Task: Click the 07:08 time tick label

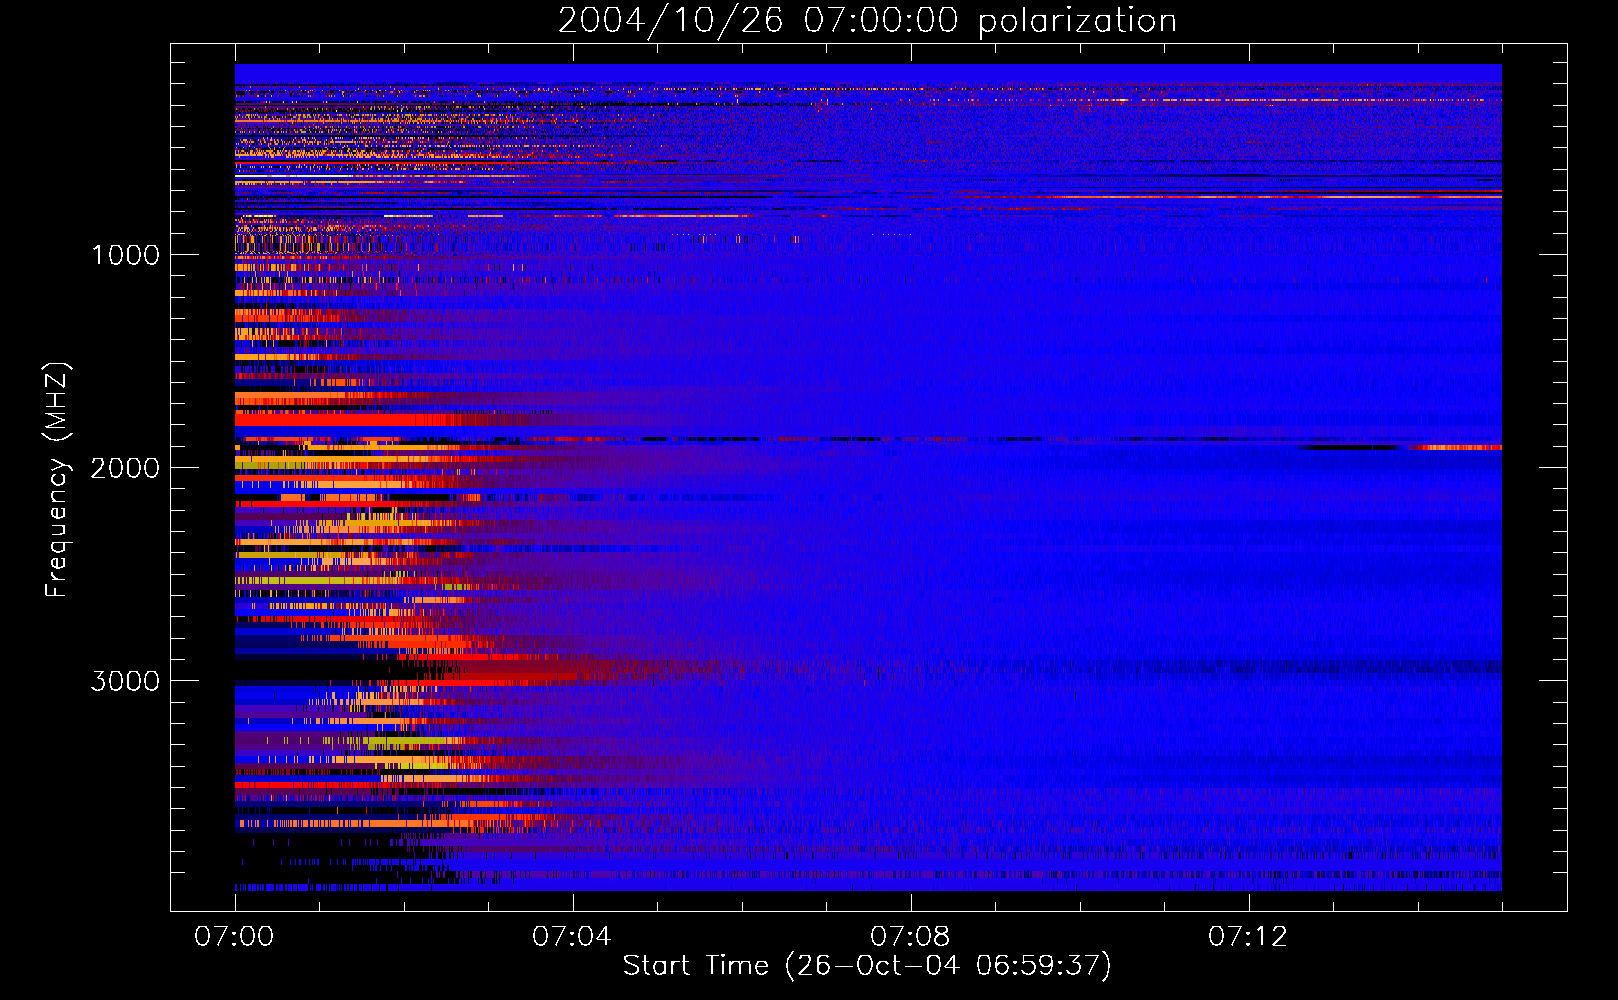Action: (x=910, y=937)
